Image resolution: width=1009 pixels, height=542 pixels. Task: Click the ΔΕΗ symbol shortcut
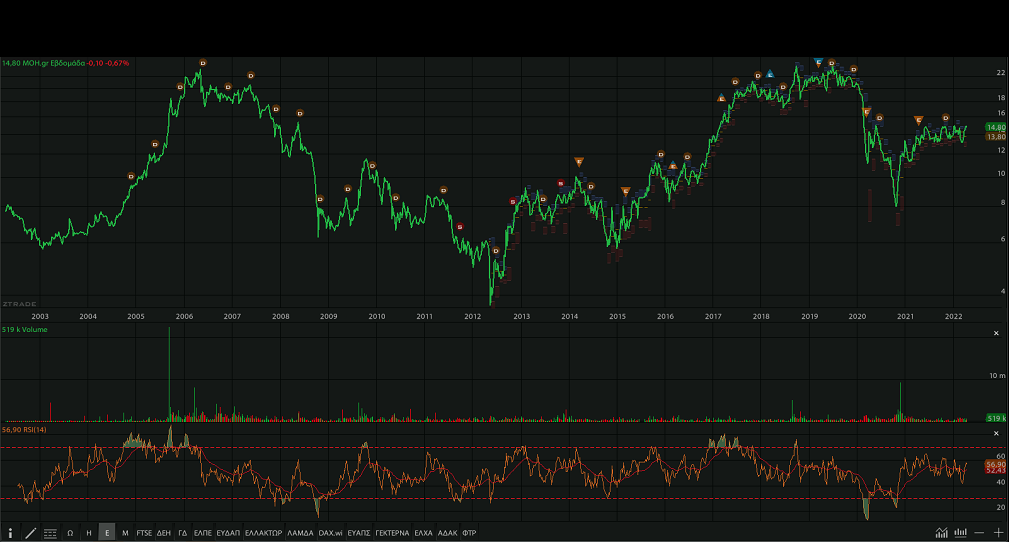click(x=164, y=533)
